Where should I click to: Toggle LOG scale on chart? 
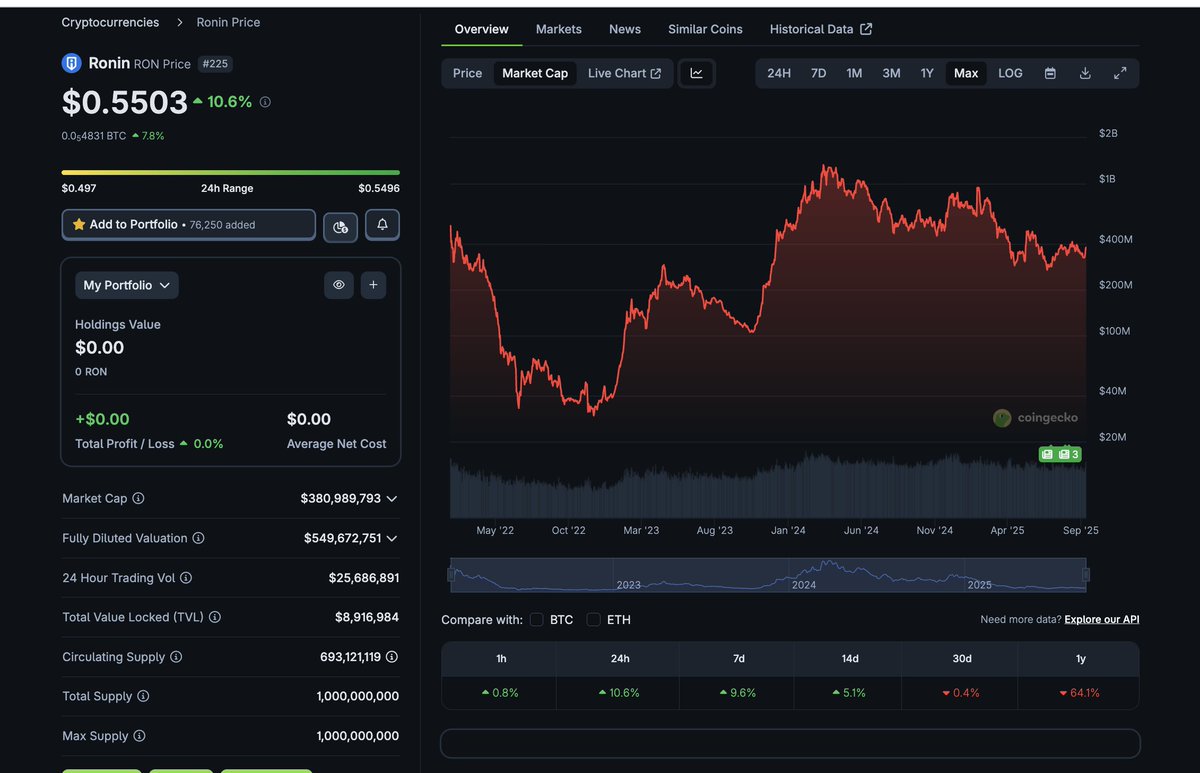(1010, 73)
